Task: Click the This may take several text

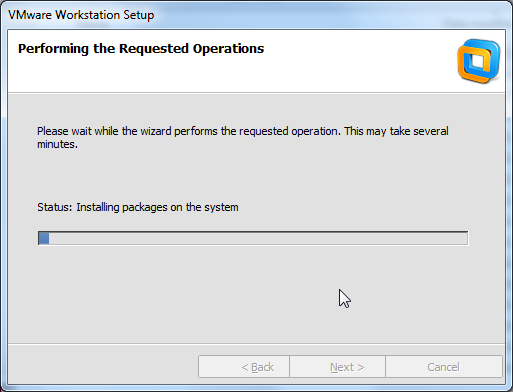Action: pos(396,131)
